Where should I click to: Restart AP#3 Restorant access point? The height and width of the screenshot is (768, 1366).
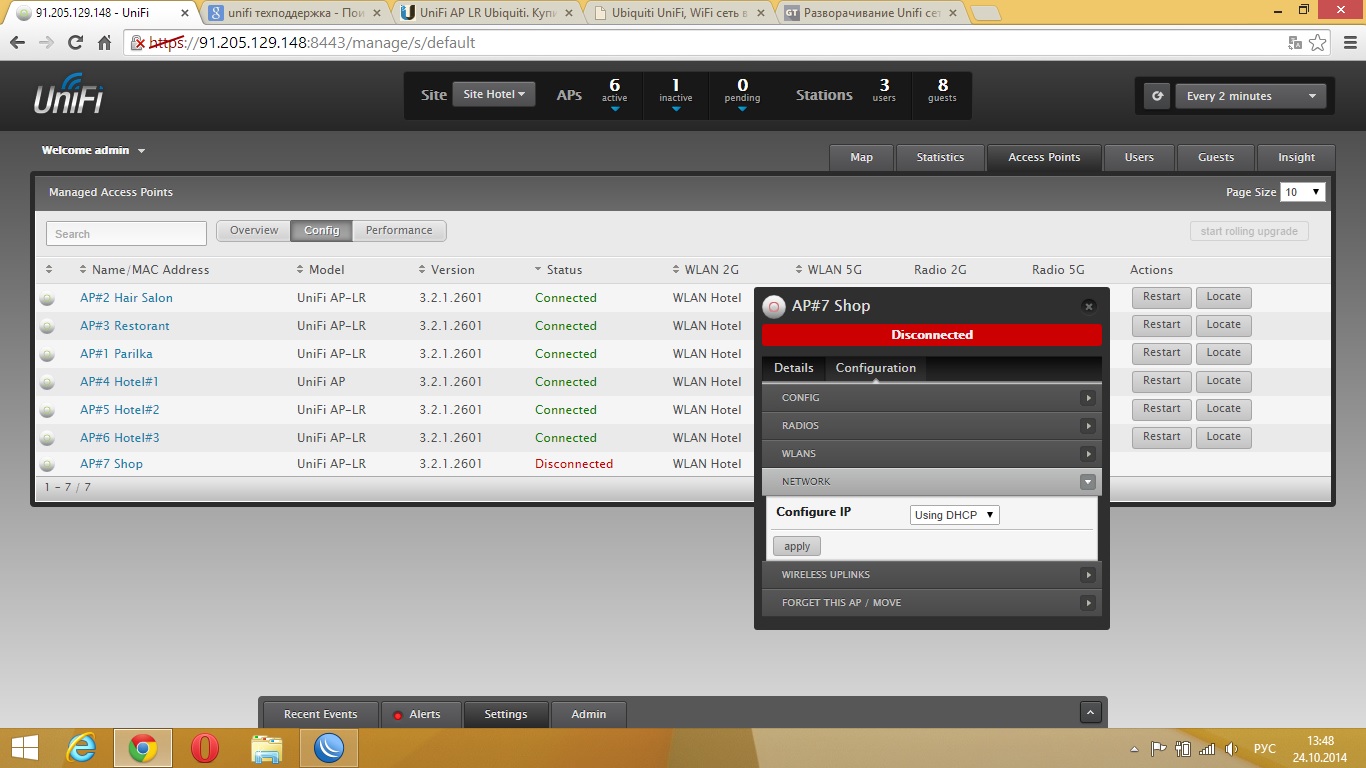coord(1161,325)
